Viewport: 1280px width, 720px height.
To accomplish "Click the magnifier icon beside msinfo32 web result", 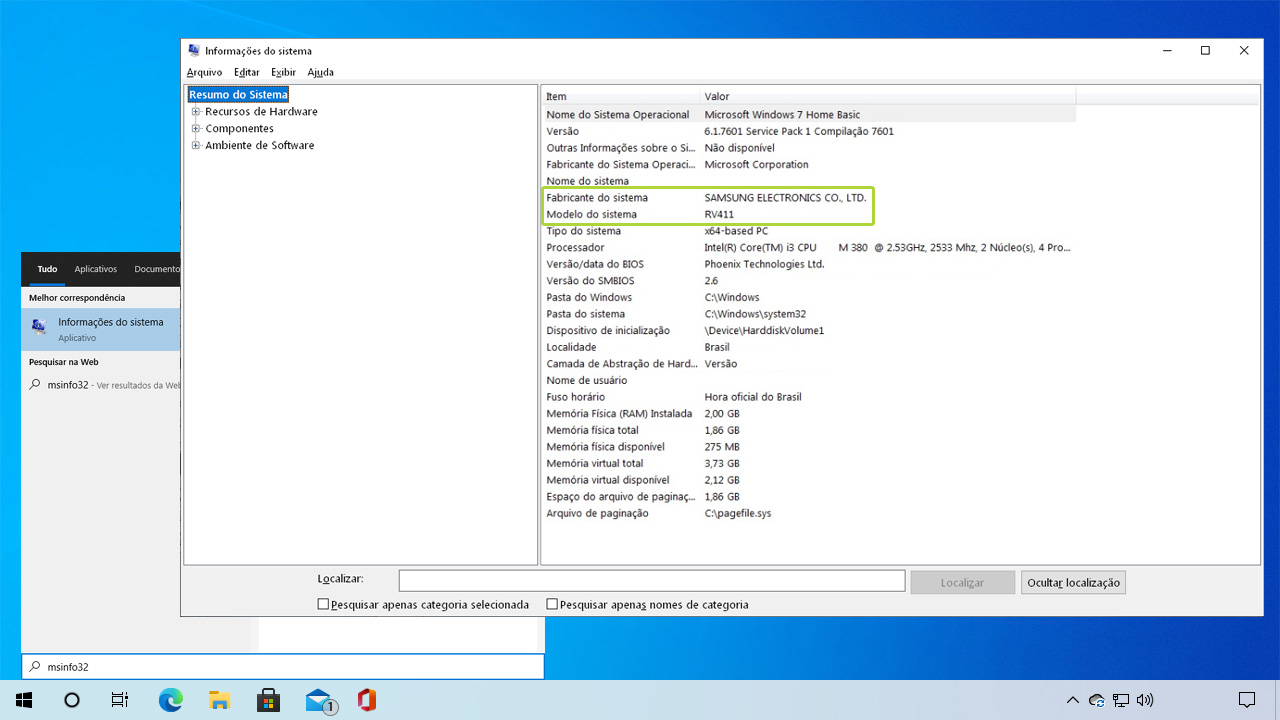I will tap(35, 384).
